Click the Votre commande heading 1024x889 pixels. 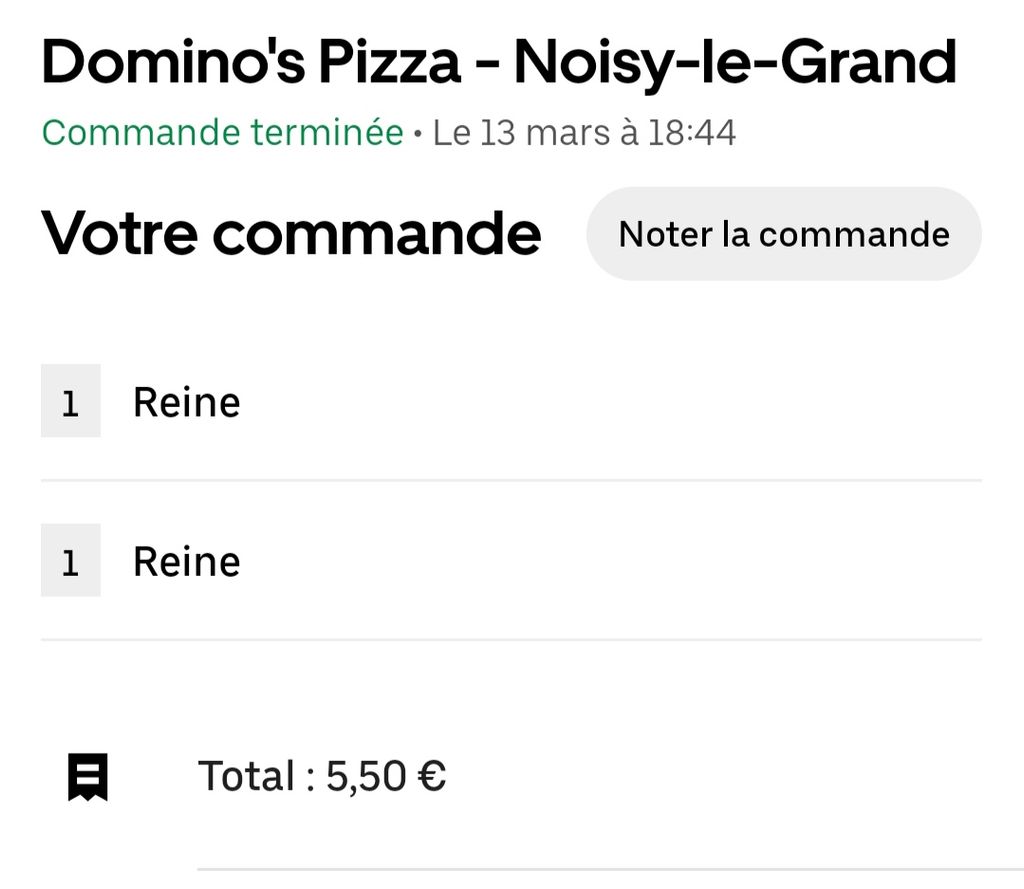pos(291,234)
